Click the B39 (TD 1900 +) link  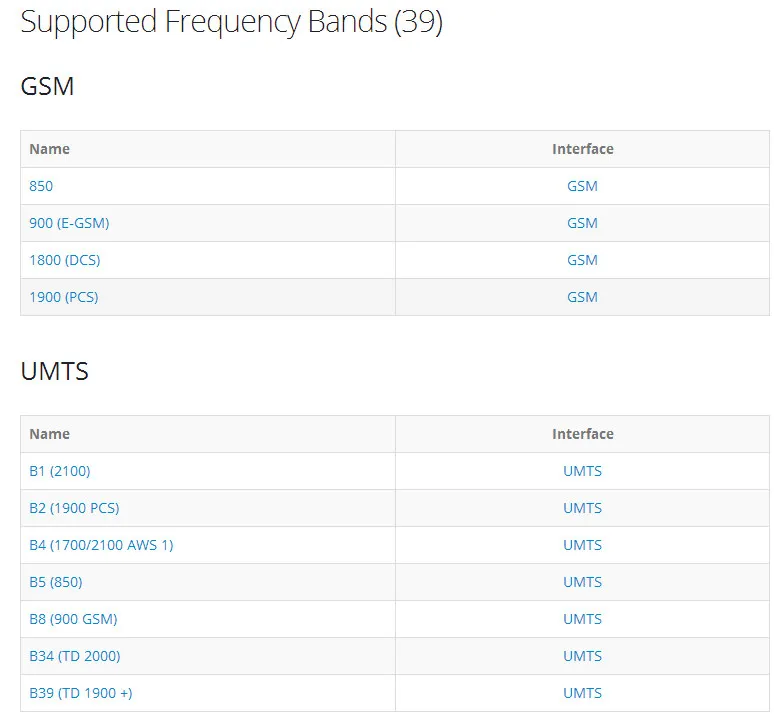80,693
